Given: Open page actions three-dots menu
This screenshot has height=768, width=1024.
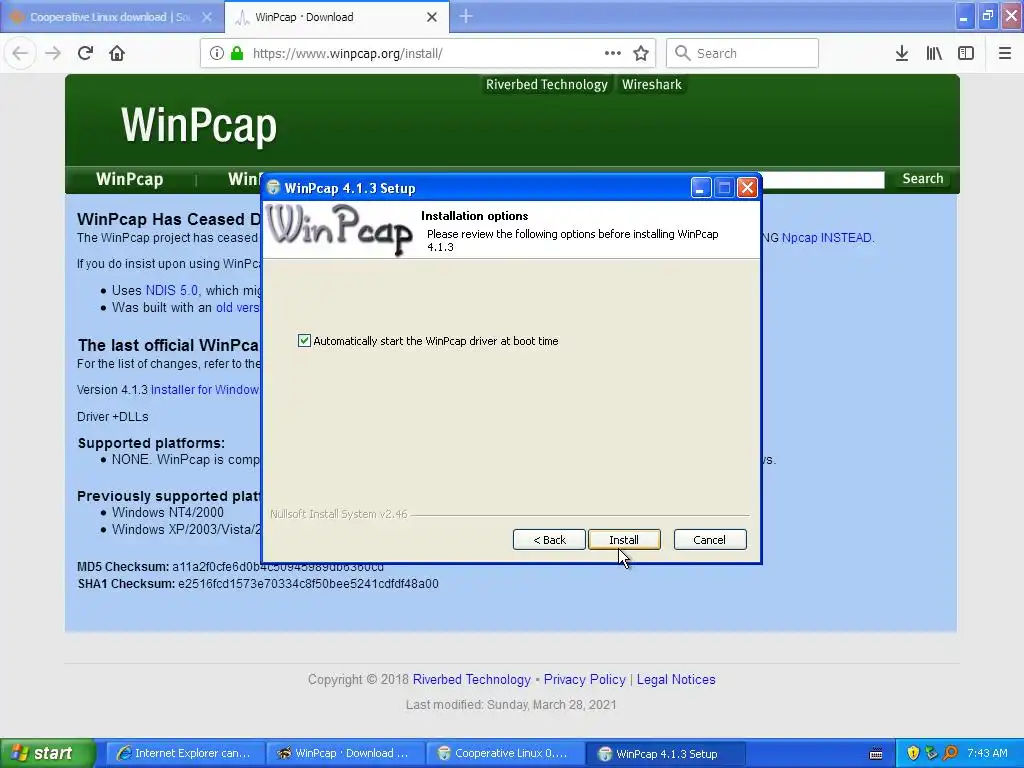Looking at the screenshot, I should click(613, 53).
